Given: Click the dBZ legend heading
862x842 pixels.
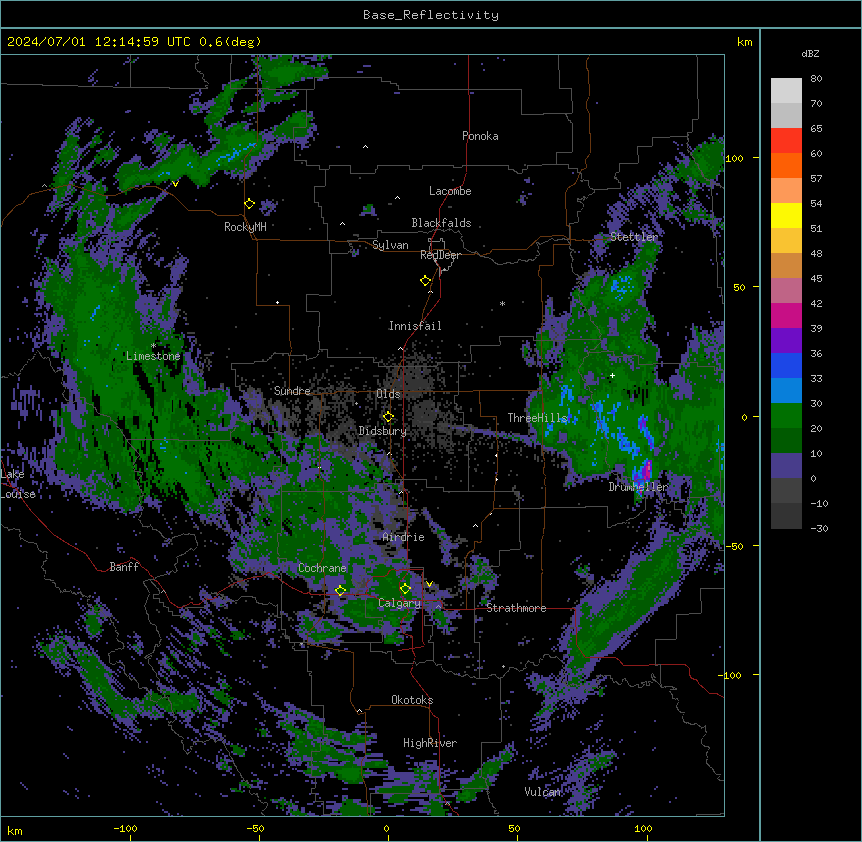Looking at the screenshot, I should coord(810,53).
